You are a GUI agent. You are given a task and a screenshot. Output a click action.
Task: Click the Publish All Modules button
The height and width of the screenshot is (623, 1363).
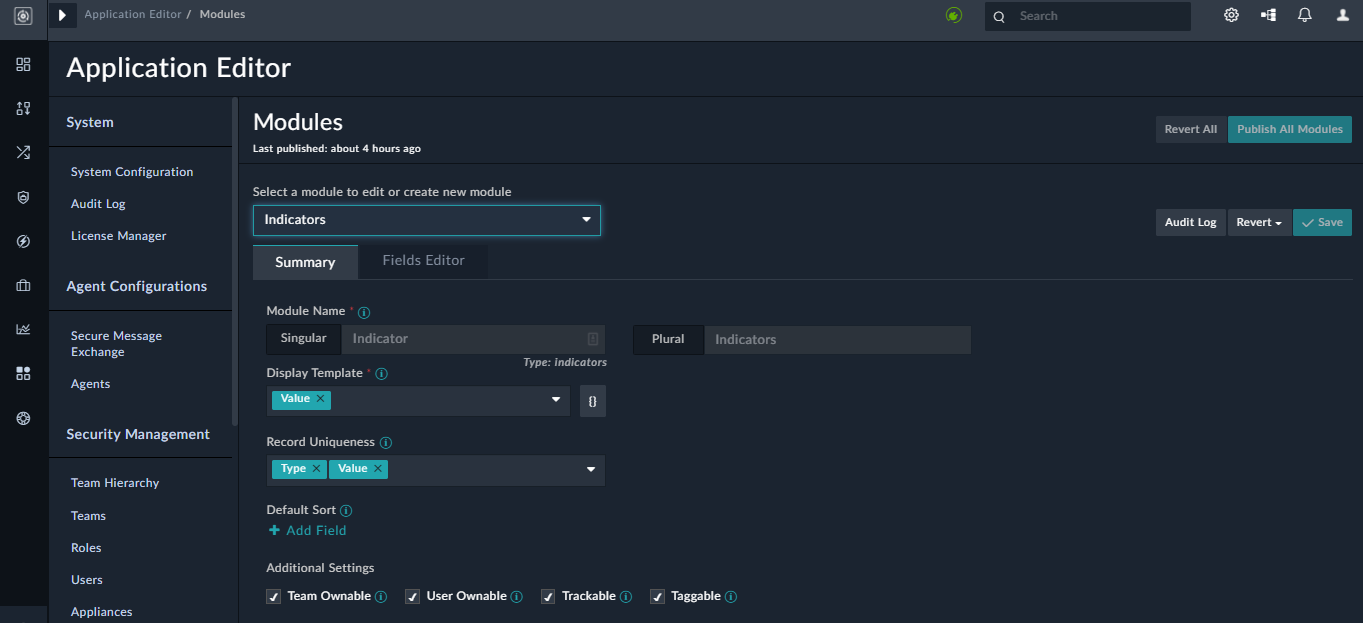1289,129
